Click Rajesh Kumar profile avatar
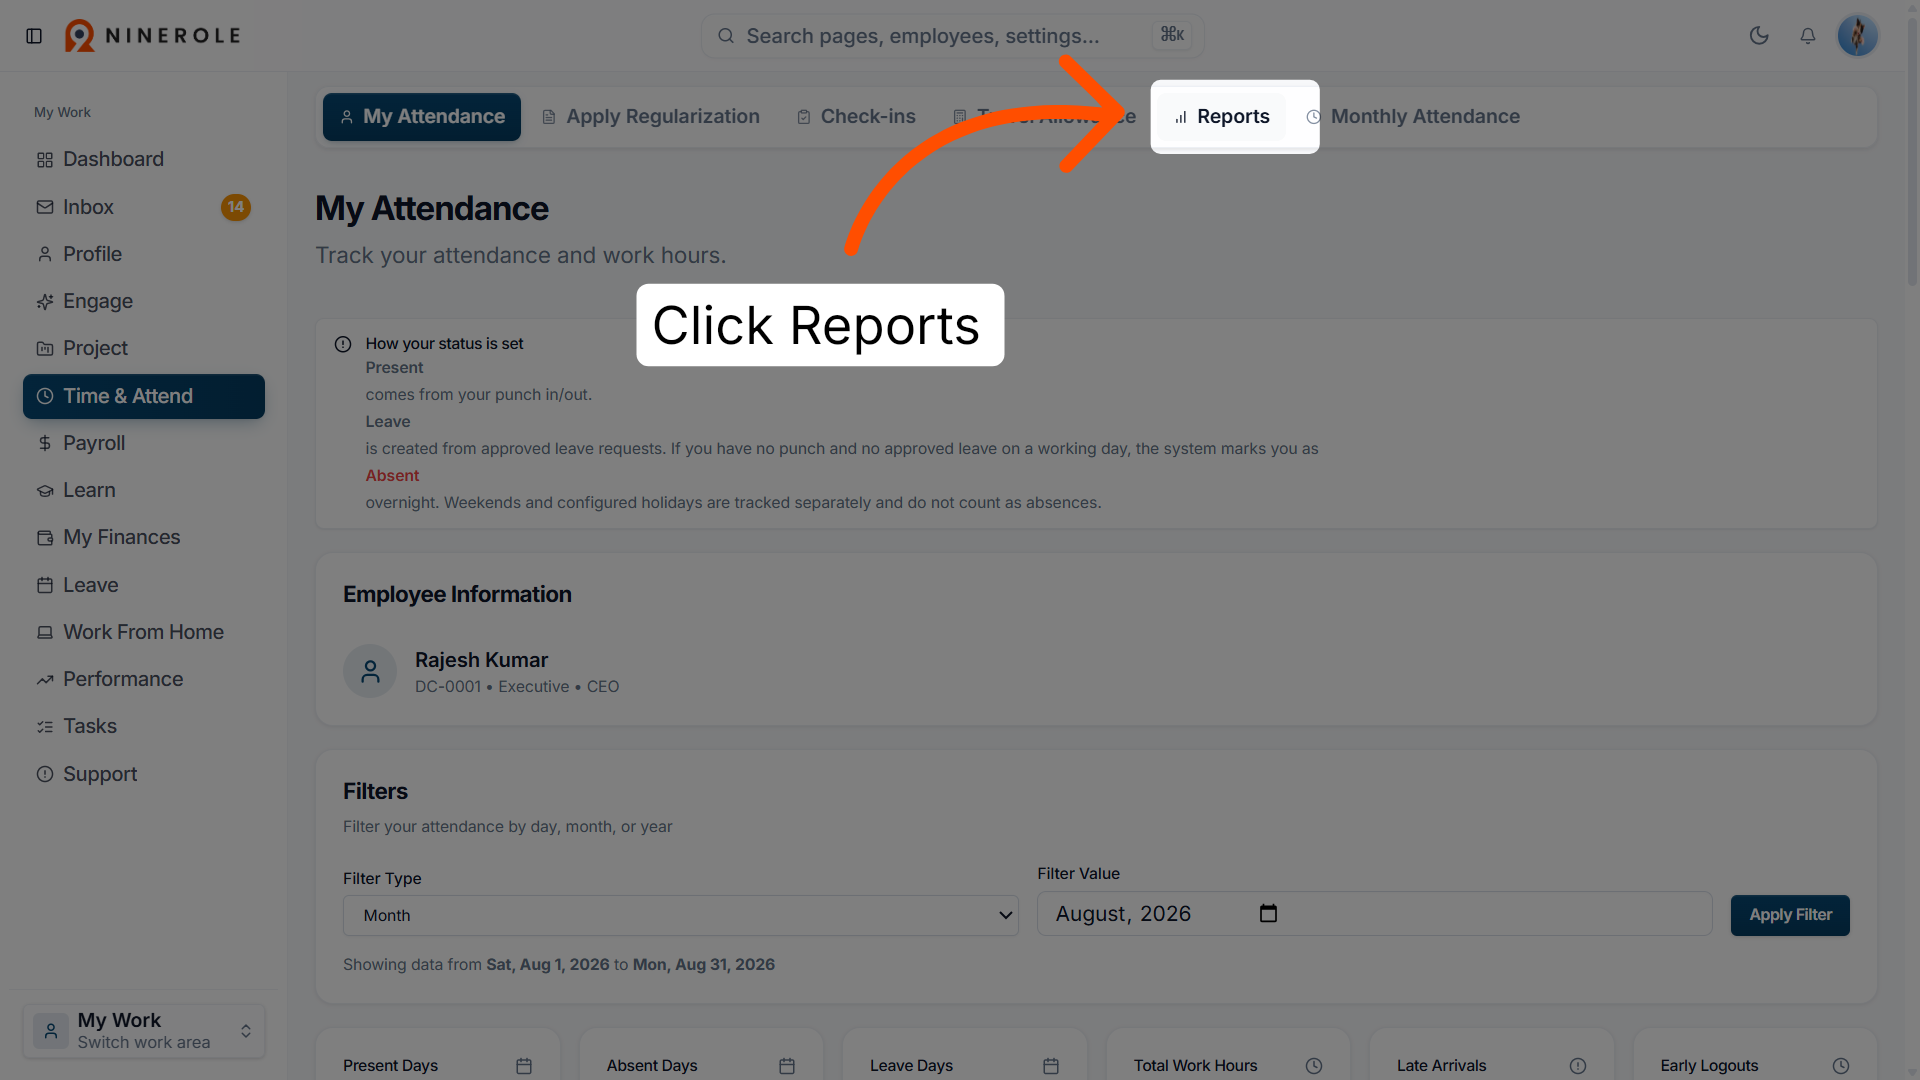 coord(370,671)
